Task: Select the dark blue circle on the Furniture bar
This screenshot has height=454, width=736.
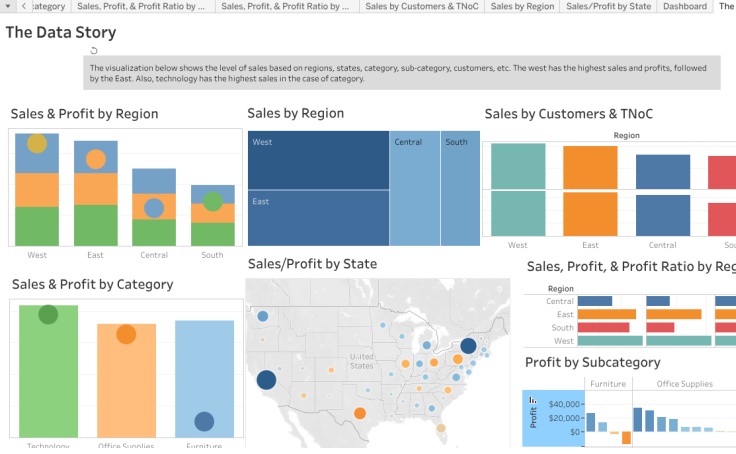Action: (x=204, y=422)
